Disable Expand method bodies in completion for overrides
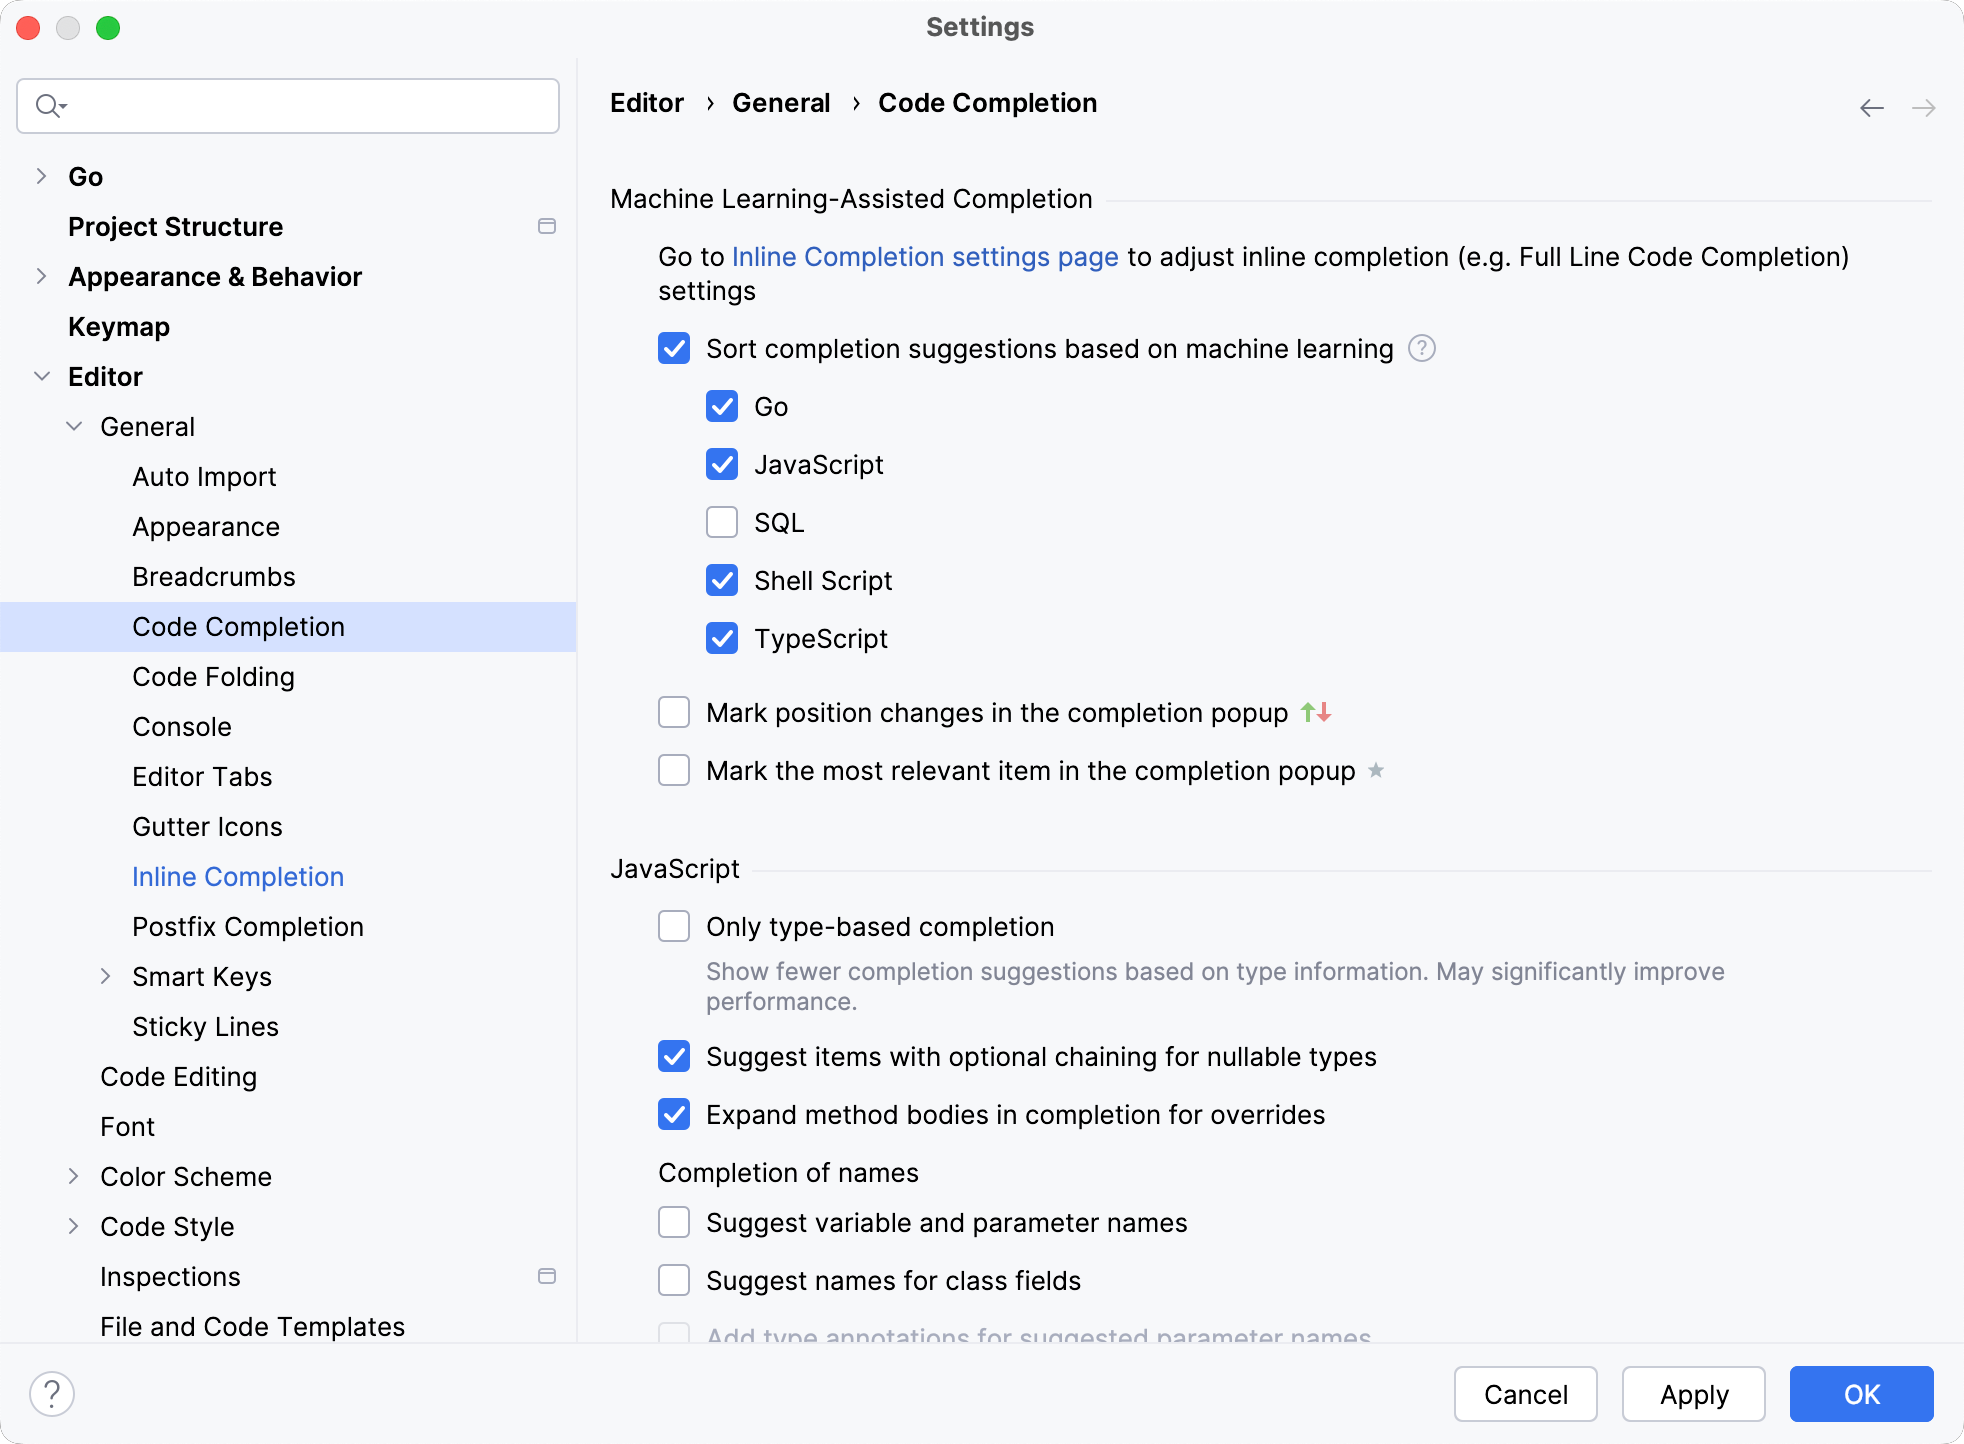Screen dimensions: 1964x1444 pyautogui.click(x=674, y=1114)
